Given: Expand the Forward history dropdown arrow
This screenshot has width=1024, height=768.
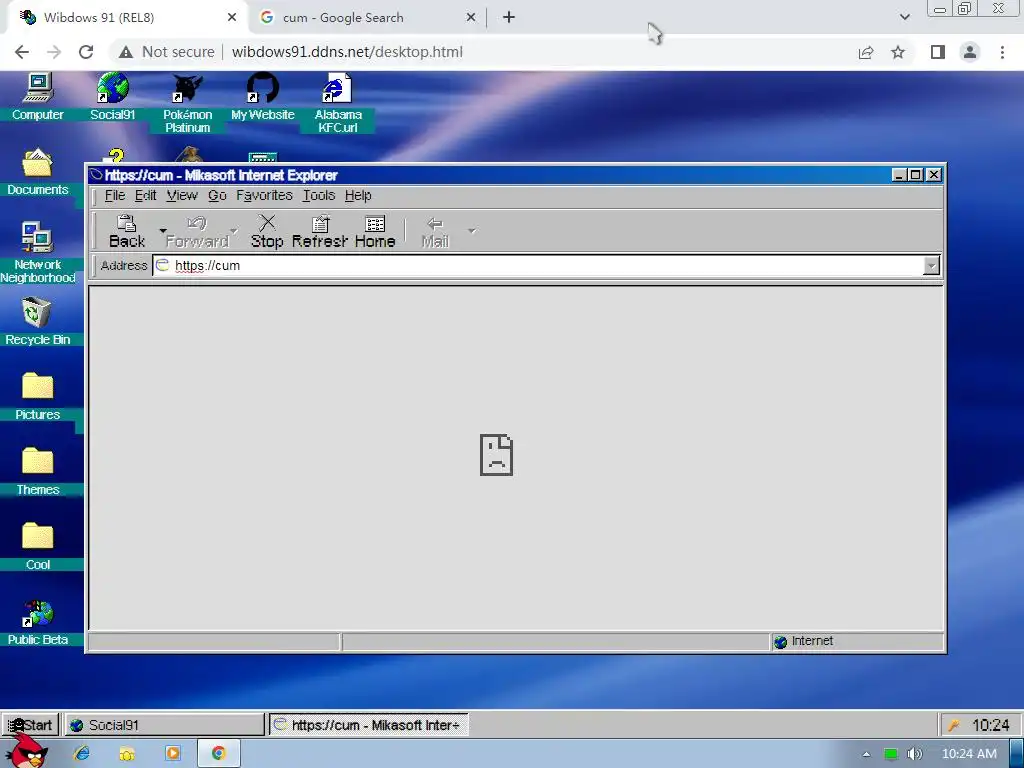Looking at the screenshot, I should (234, 231).
